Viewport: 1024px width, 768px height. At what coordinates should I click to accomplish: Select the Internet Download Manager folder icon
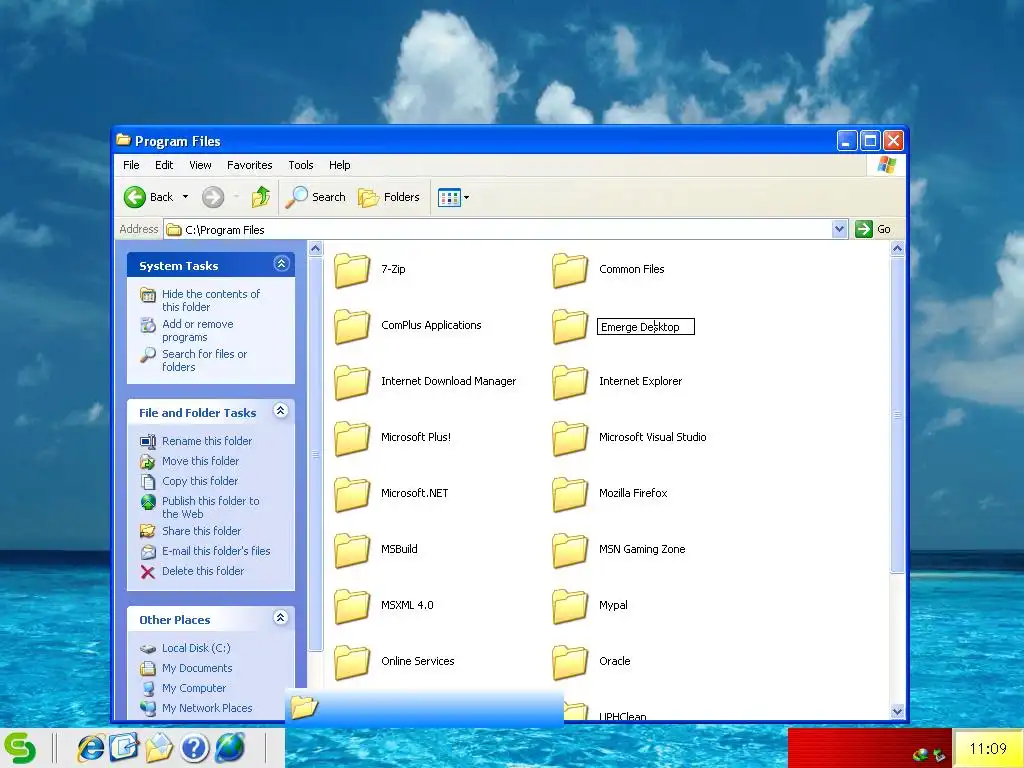tap(352, 383)
